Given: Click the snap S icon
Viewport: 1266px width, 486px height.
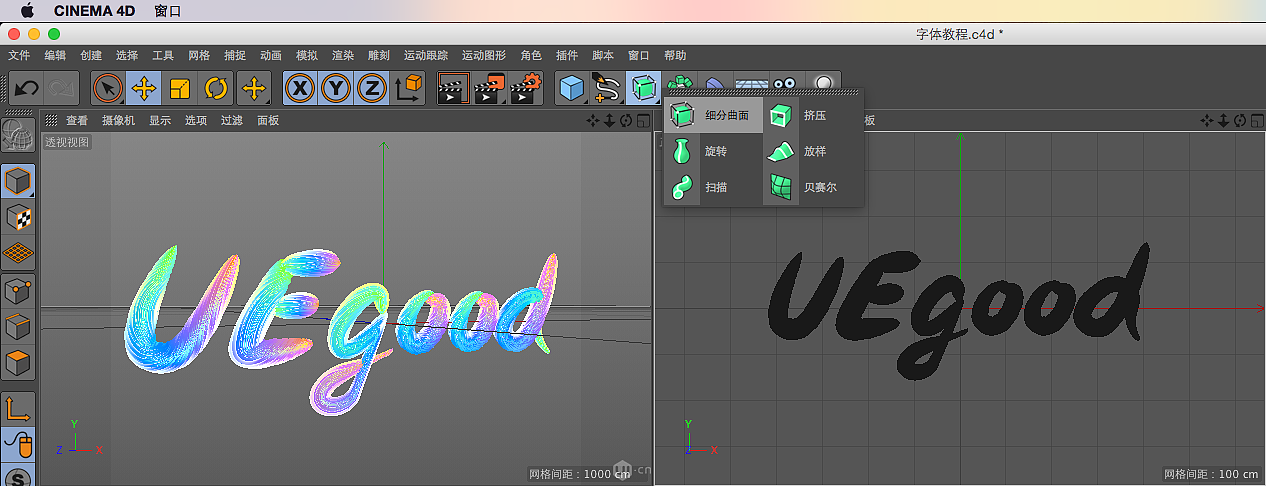Looking at the screenshot, I should click(x=18, y=476).
